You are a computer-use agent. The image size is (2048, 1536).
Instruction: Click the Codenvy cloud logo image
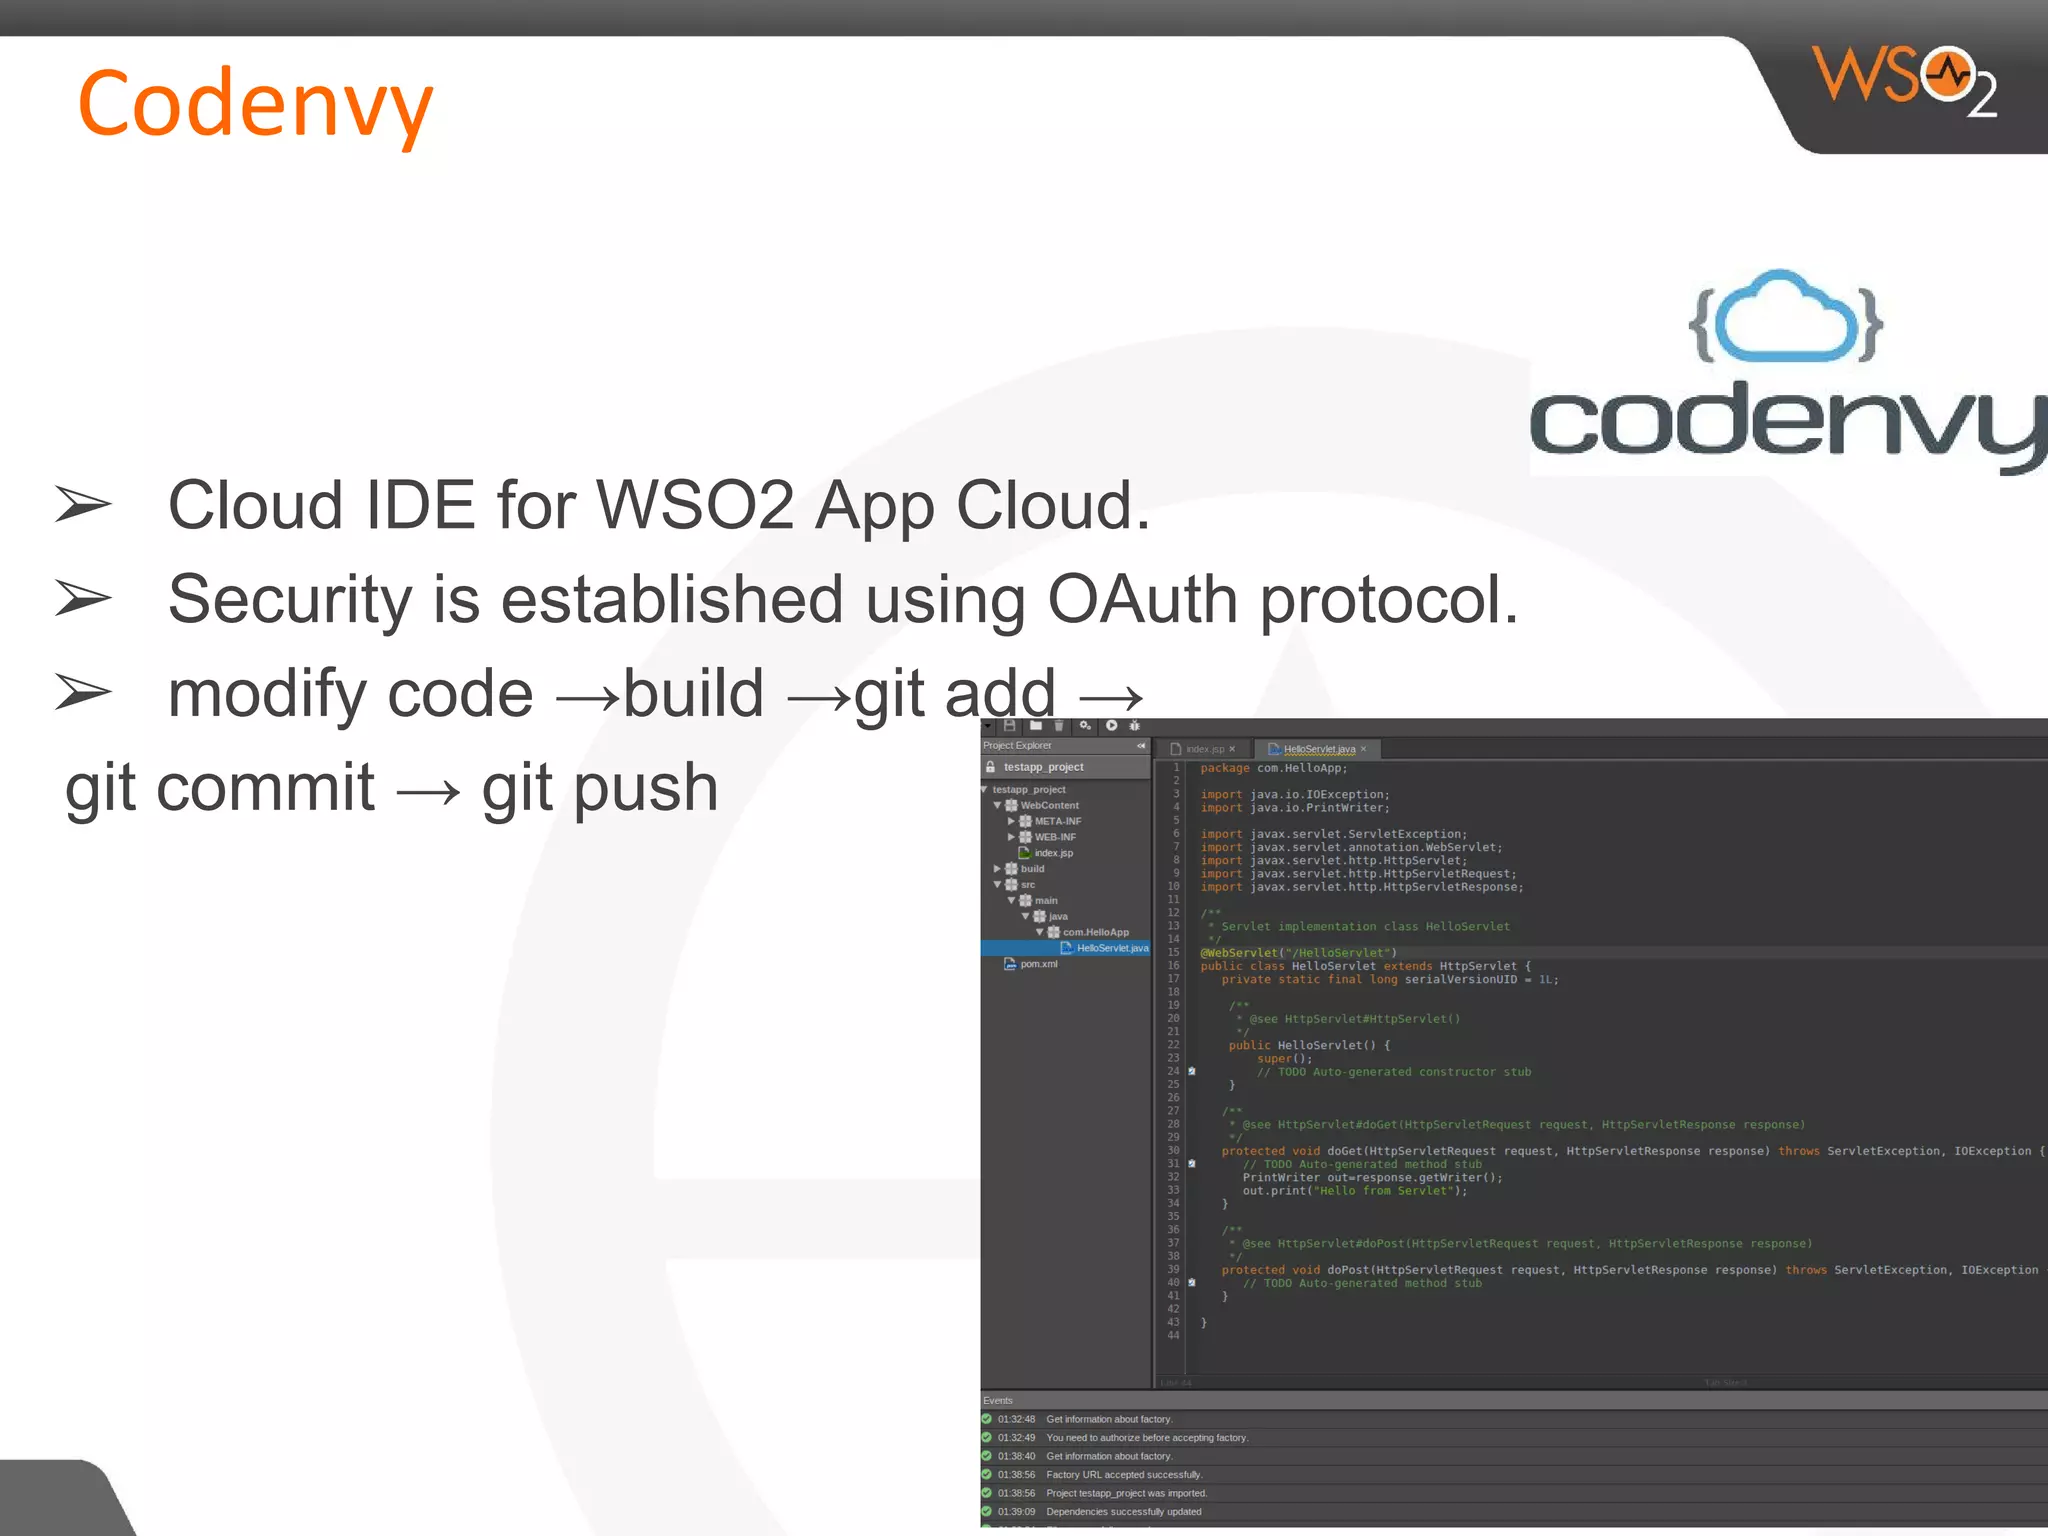pyautogui.click(x=1788, y=370)
